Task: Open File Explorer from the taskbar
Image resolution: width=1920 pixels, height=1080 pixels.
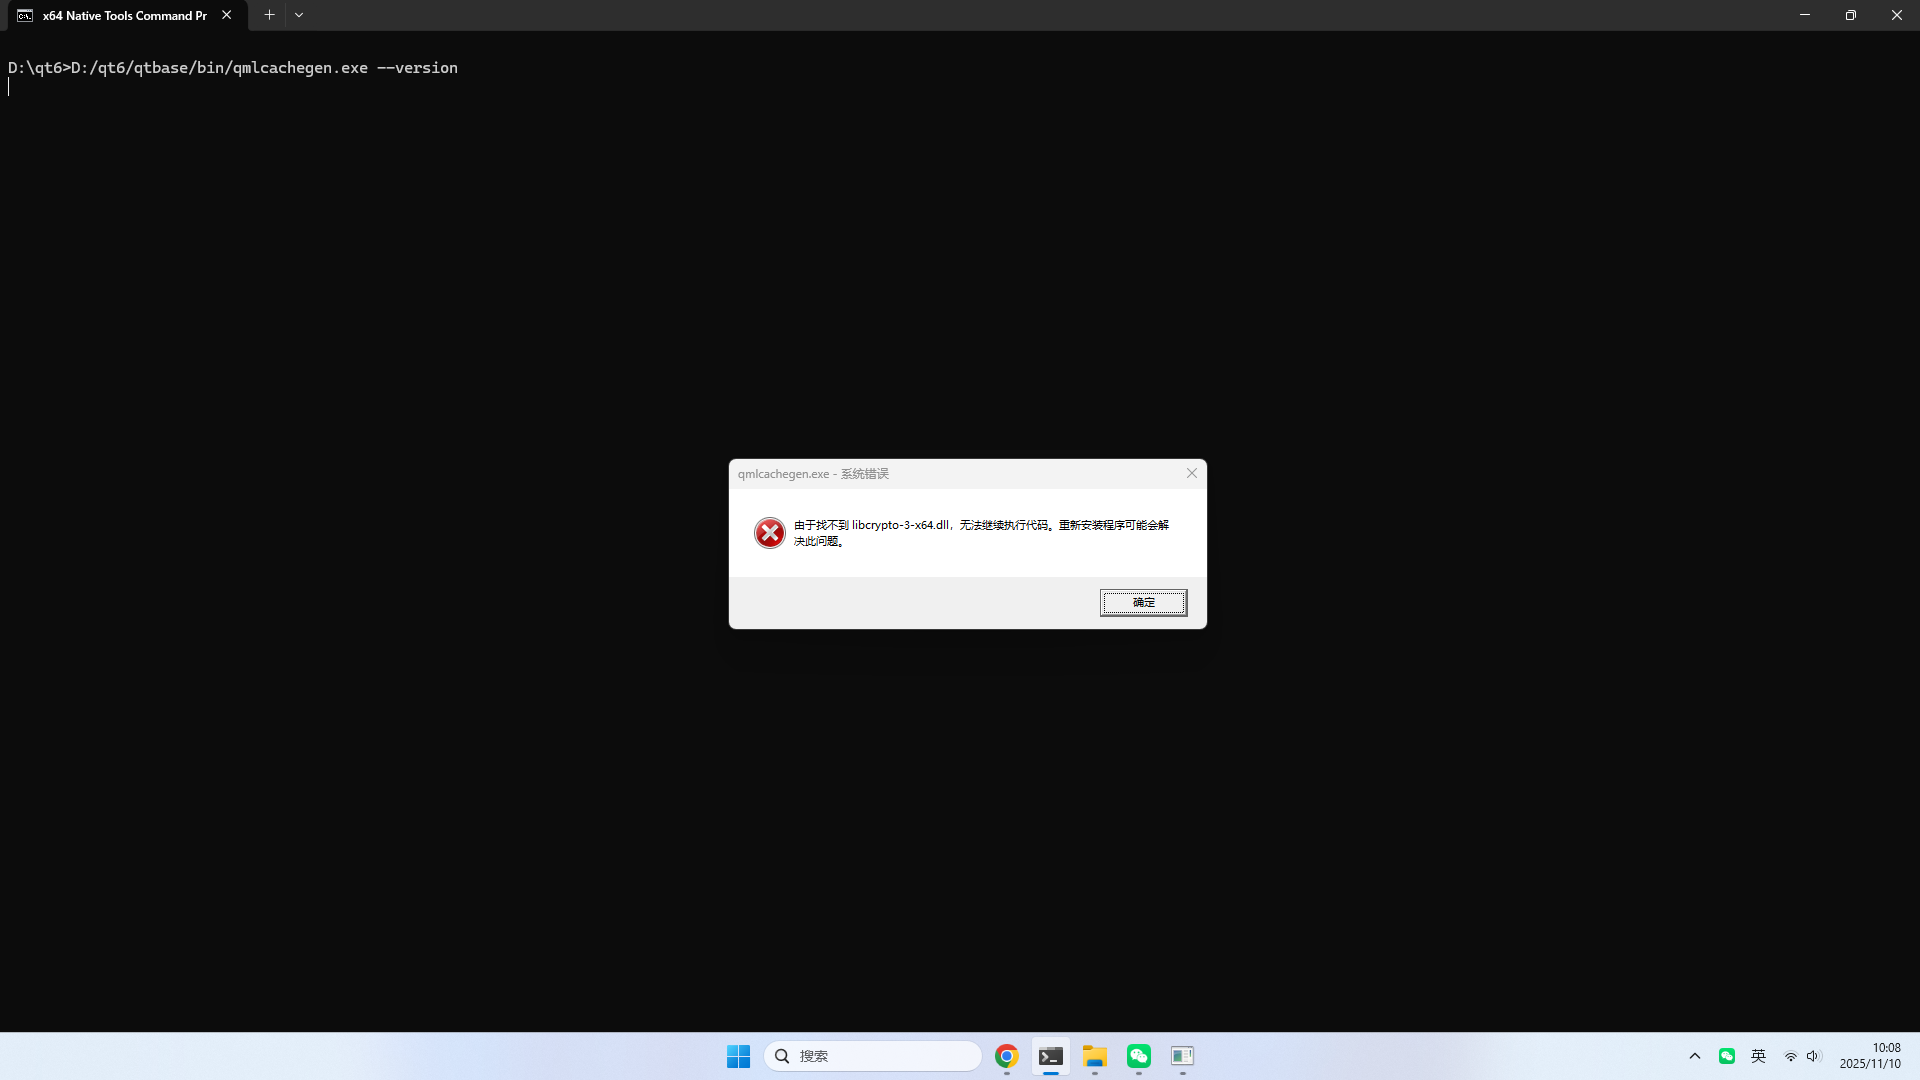Action: pos(1094,1056)
